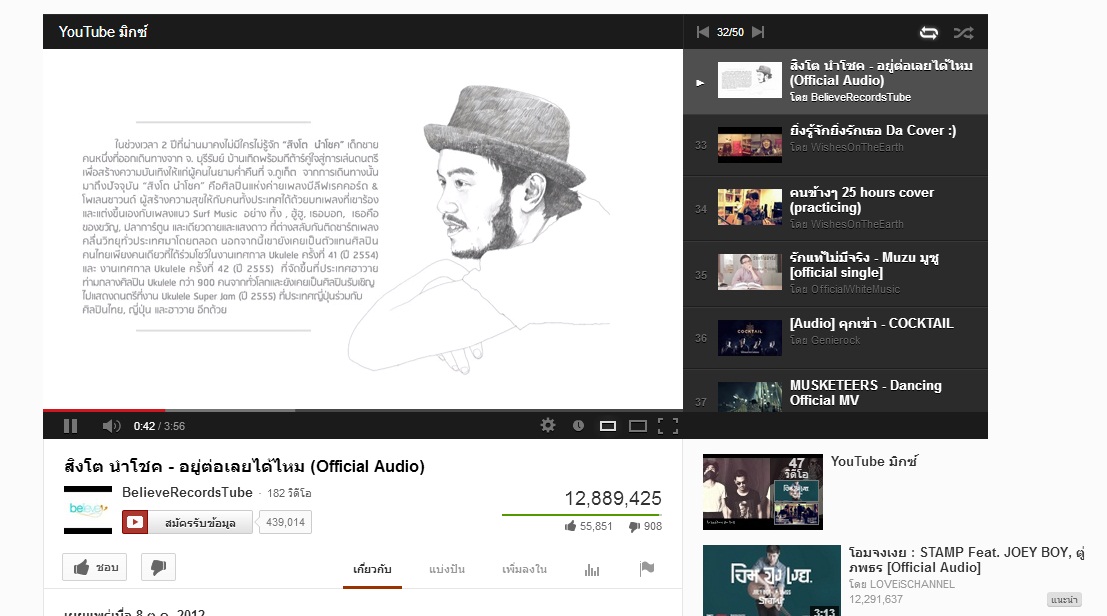Click the currently playing playlist item 32
Image resolution: width=1107 pixels, height=616 pixels.
click(x=835, y=82)
